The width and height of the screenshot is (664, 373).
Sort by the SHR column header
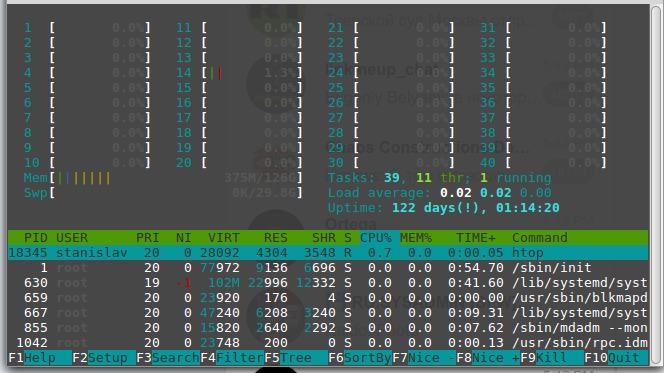[324, 238]
